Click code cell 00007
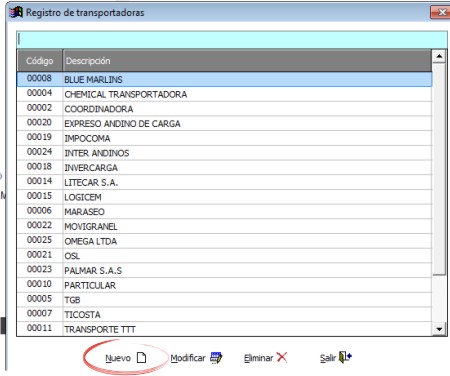Viewport: 450px width, 376px height. click(39, 313)
